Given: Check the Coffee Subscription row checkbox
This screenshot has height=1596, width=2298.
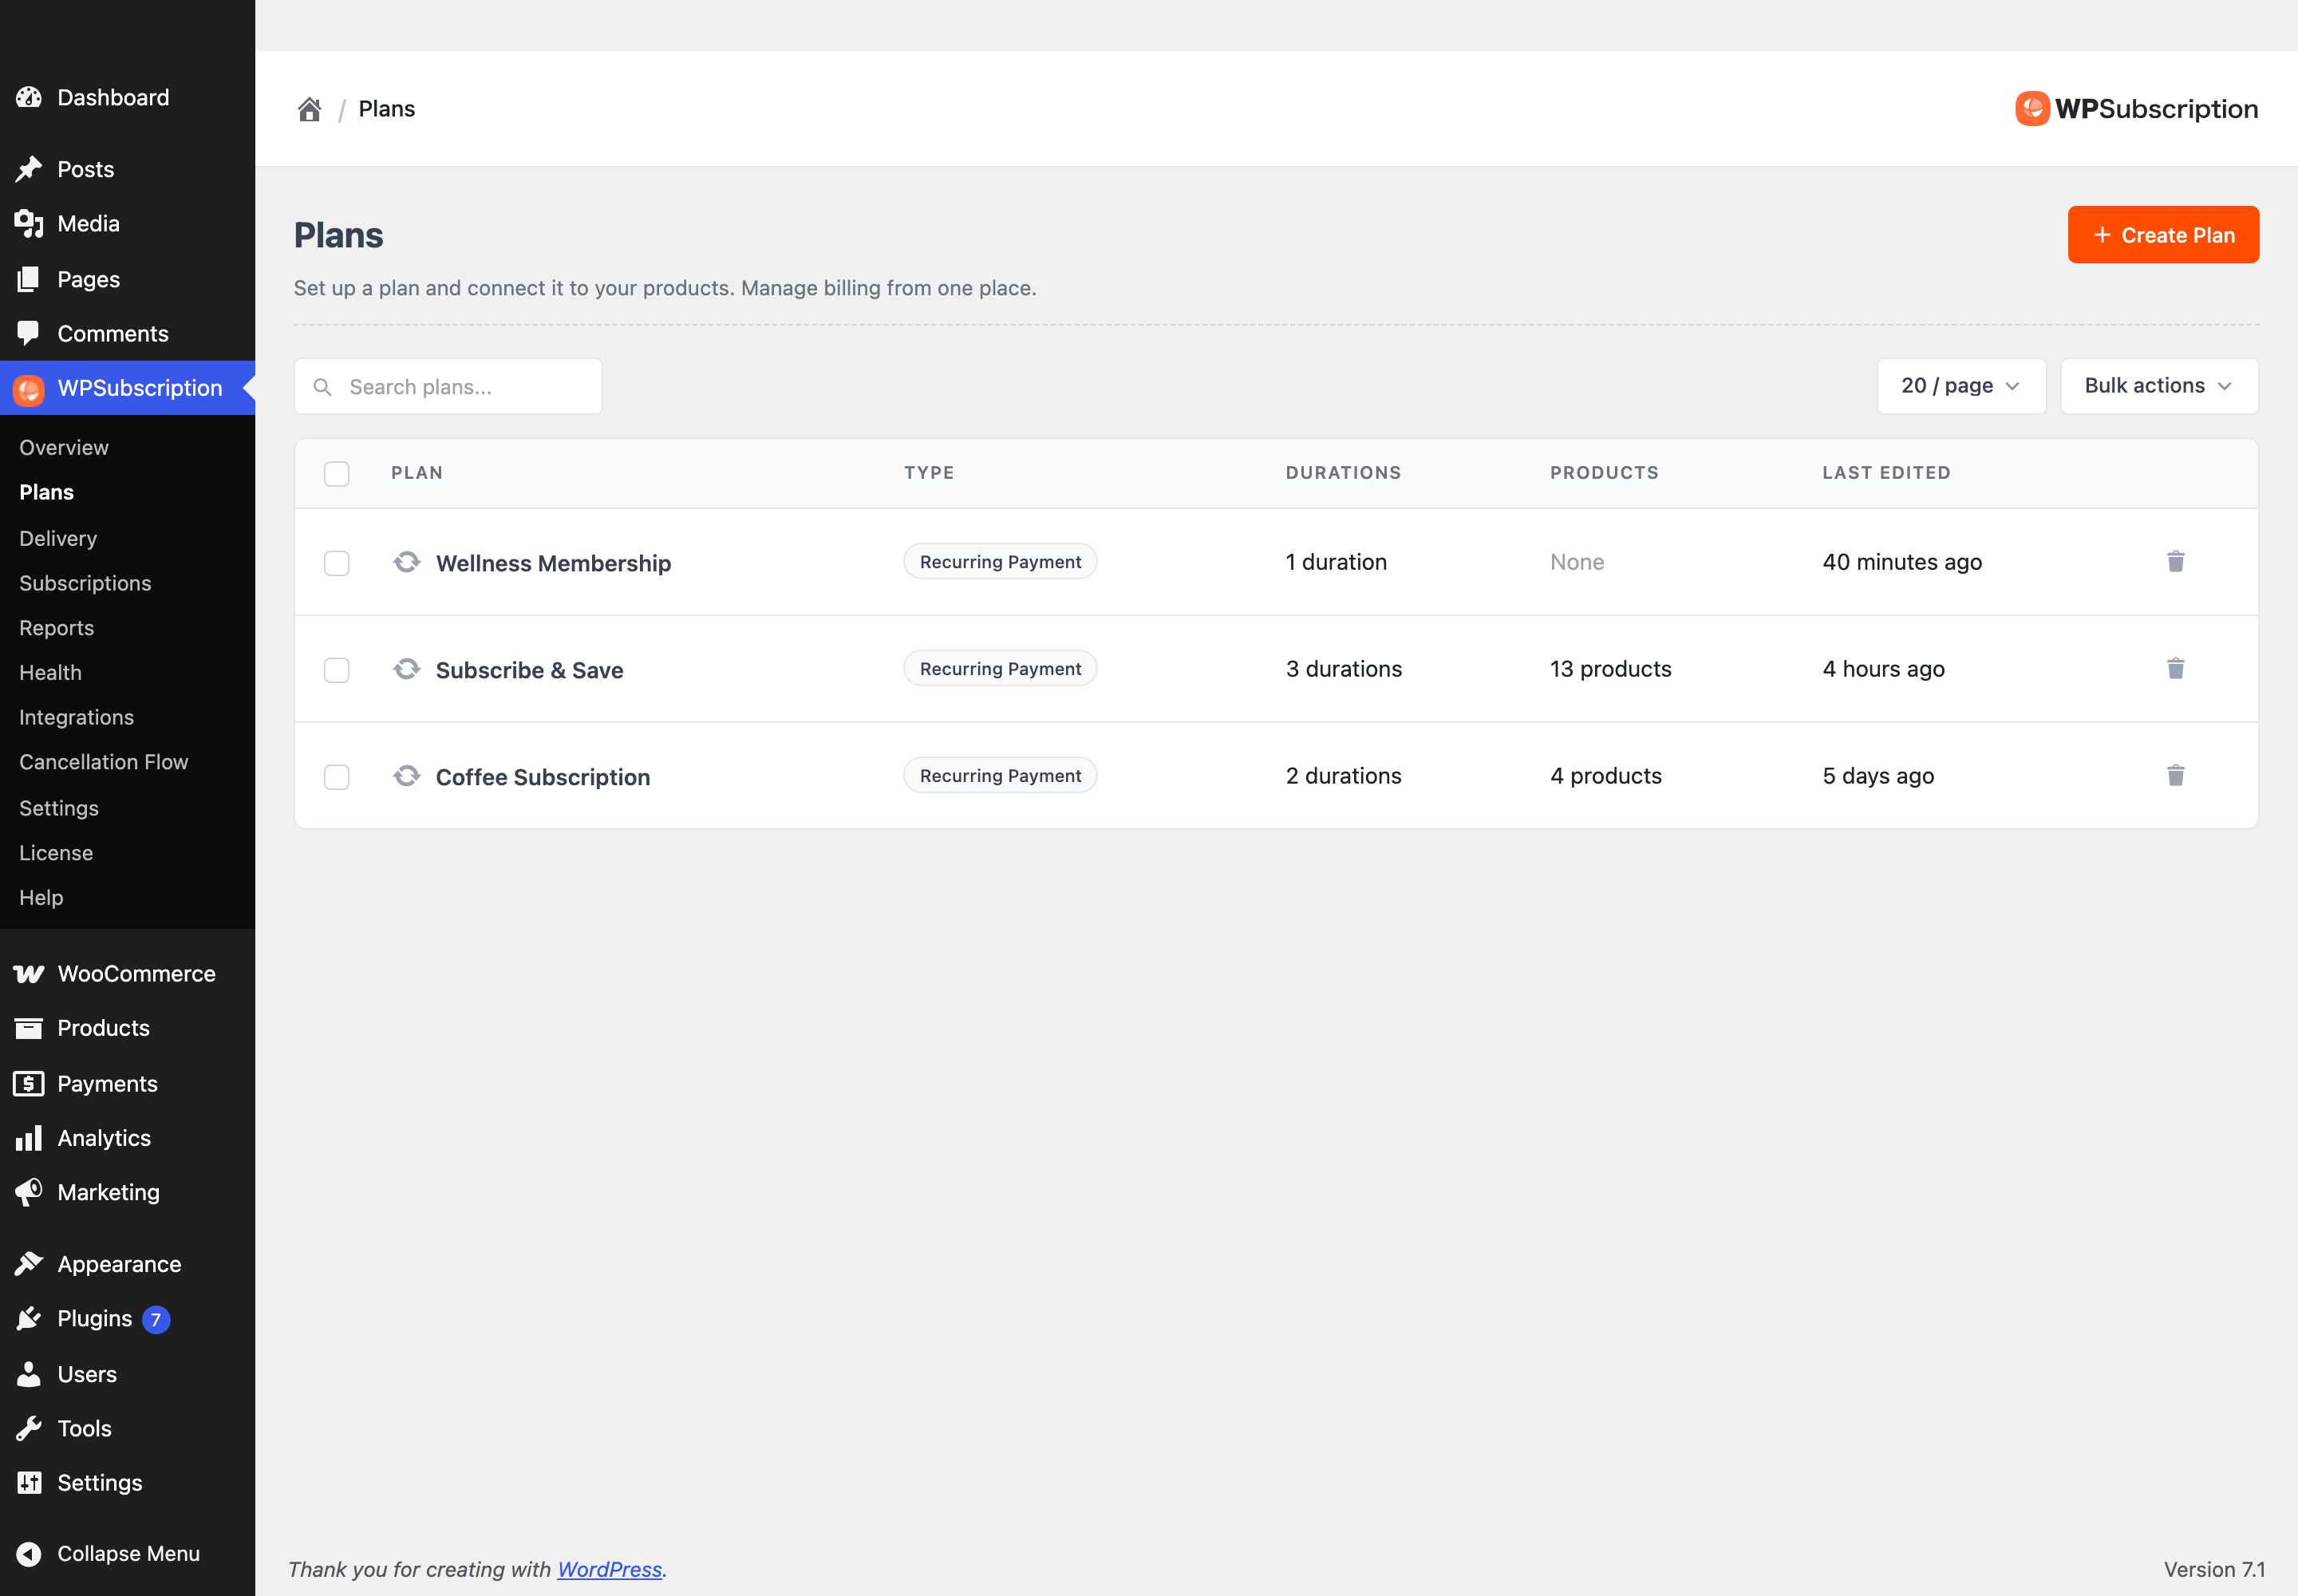Looking at the screenshot, I should pyautogui.click(x=337, y=777).
